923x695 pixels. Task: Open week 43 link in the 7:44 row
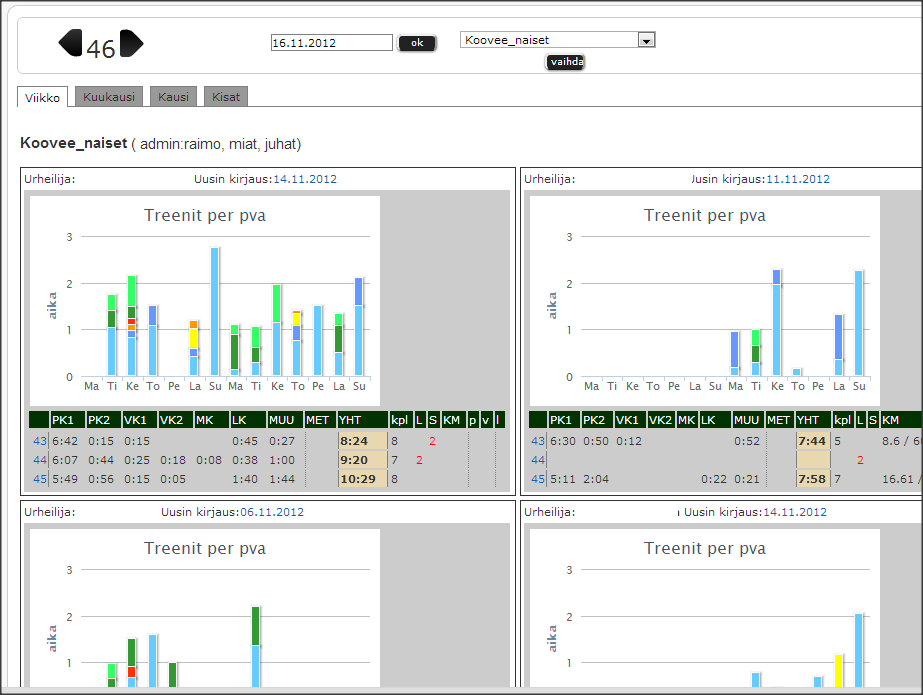(x=538, y=441)
